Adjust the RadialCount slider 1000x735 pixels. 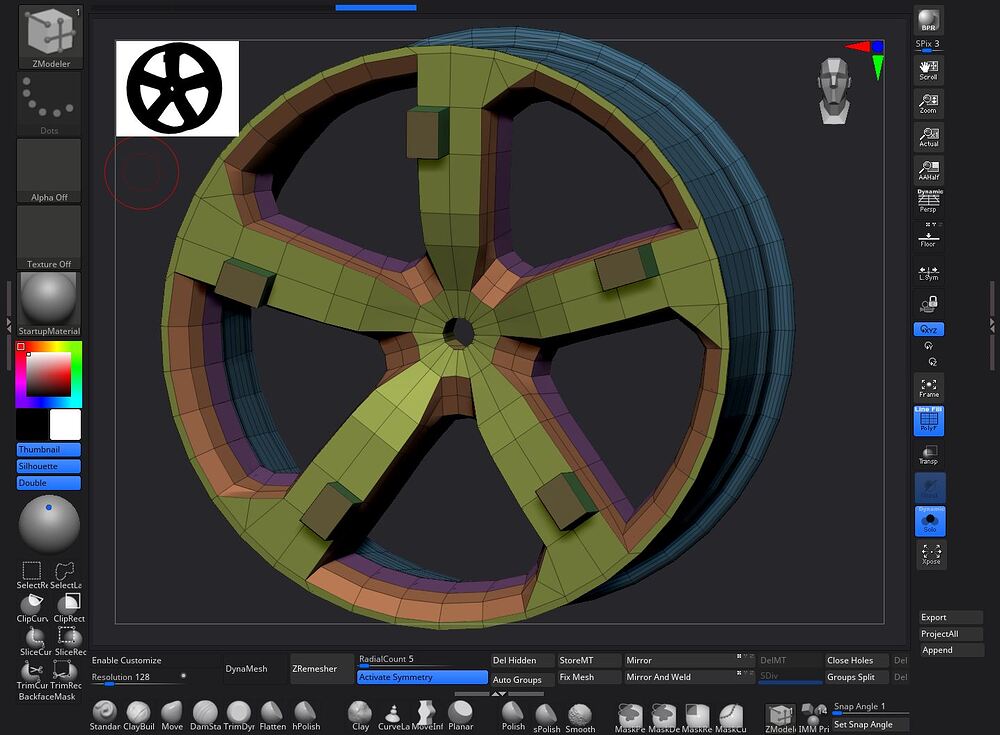tap(422, 660)
